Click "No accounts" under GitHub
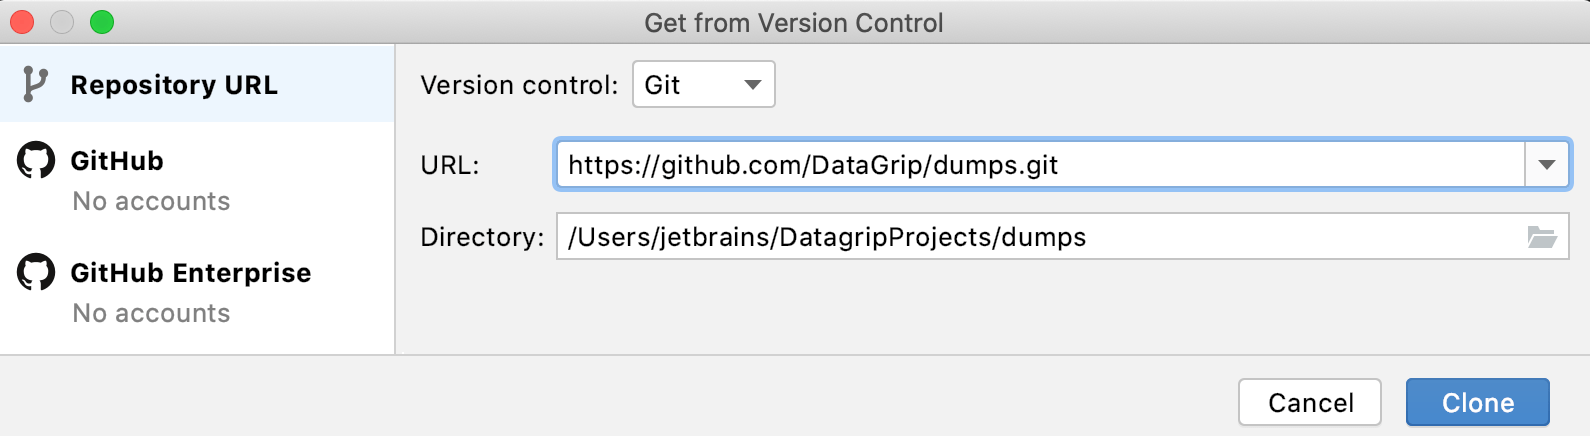The height and width of the screenshot is (436, 1590). coord(151,201)
